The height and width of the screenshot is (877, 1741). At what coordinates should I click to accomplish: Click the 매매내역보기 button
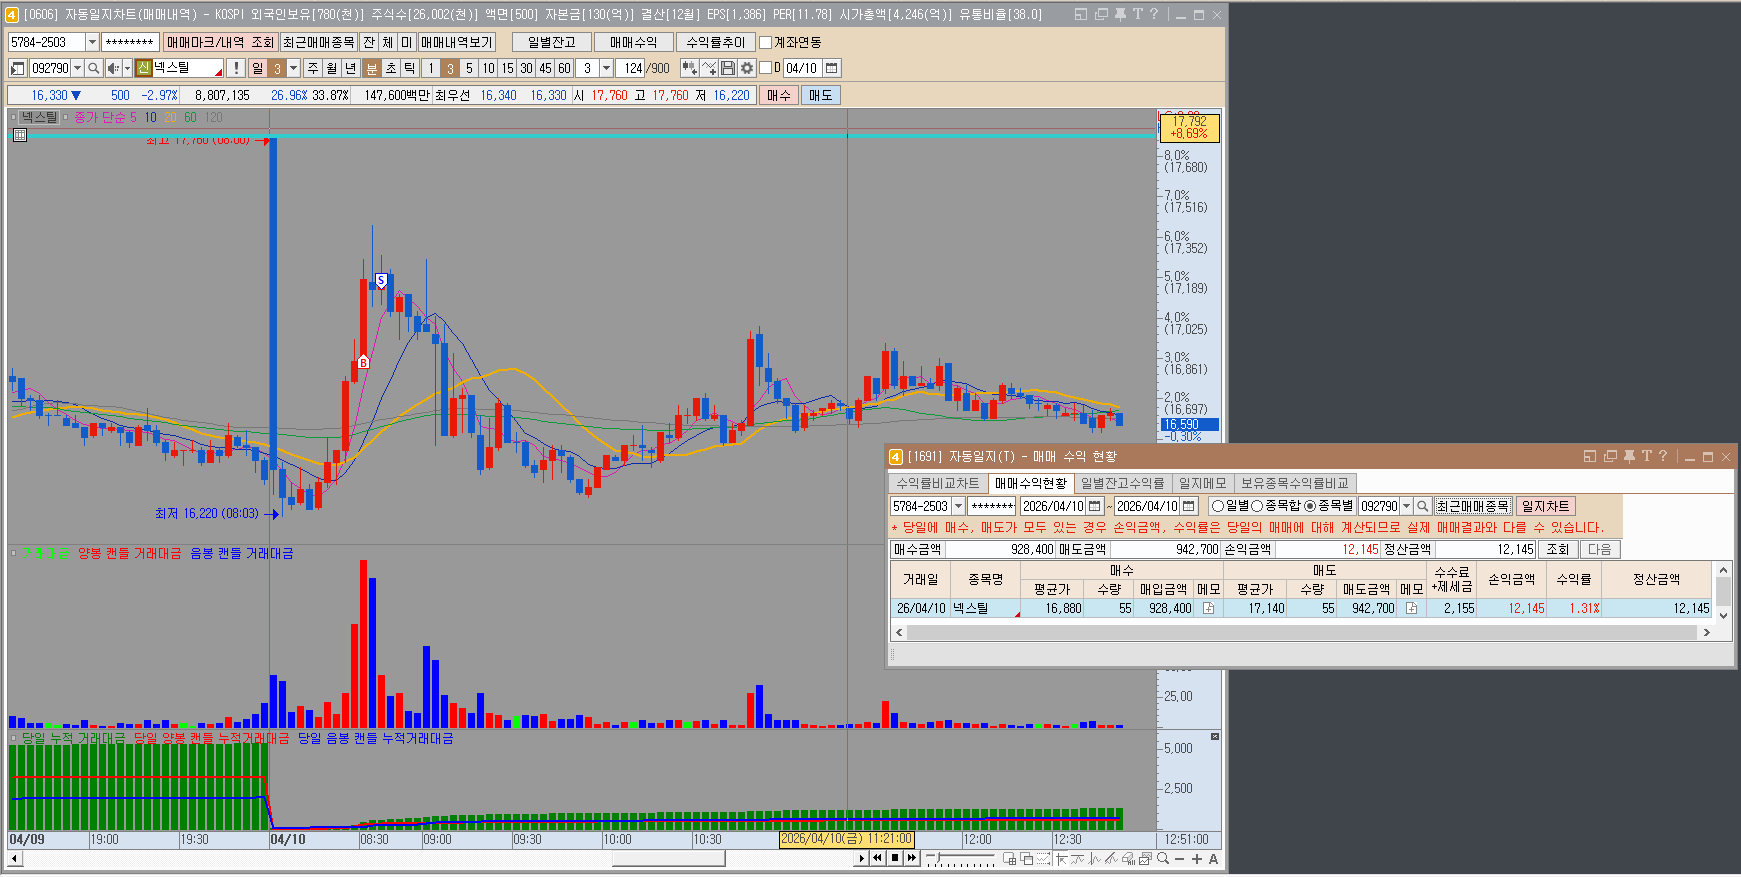click(456, 42)
